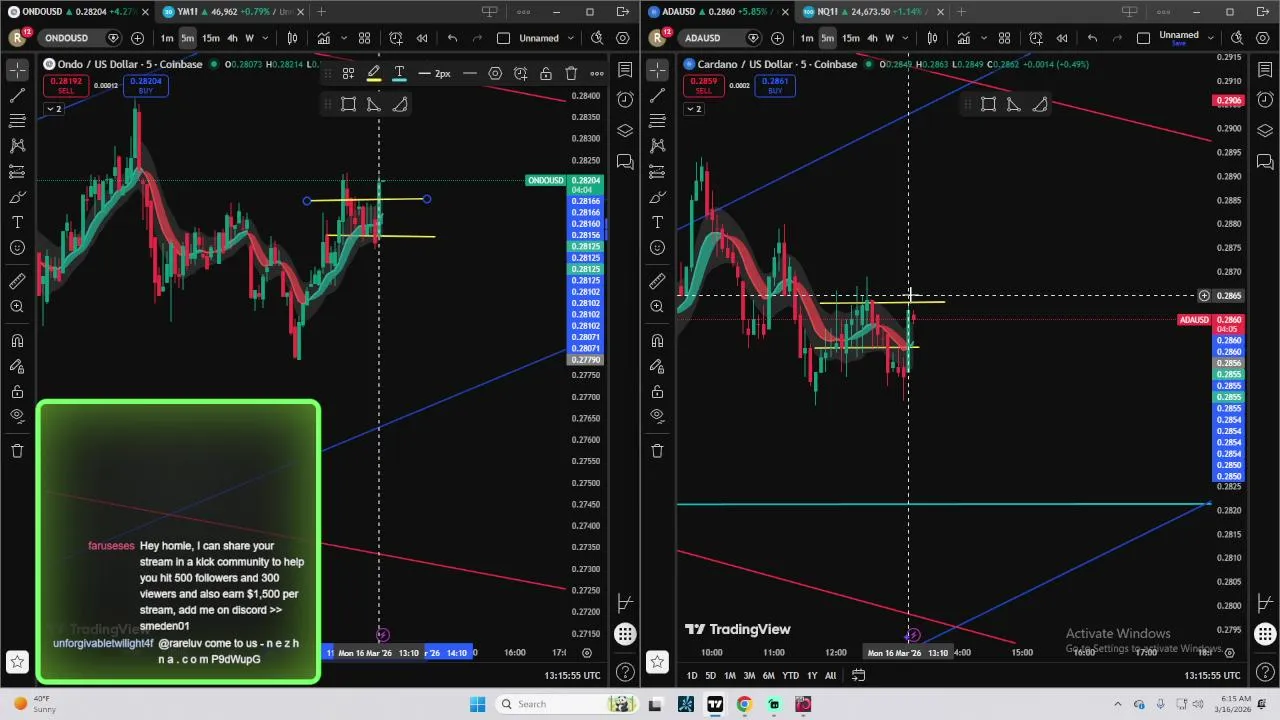
Task: Open the watchlist panel in the ONDOUSD window
Action: click(x=625, y=70)
